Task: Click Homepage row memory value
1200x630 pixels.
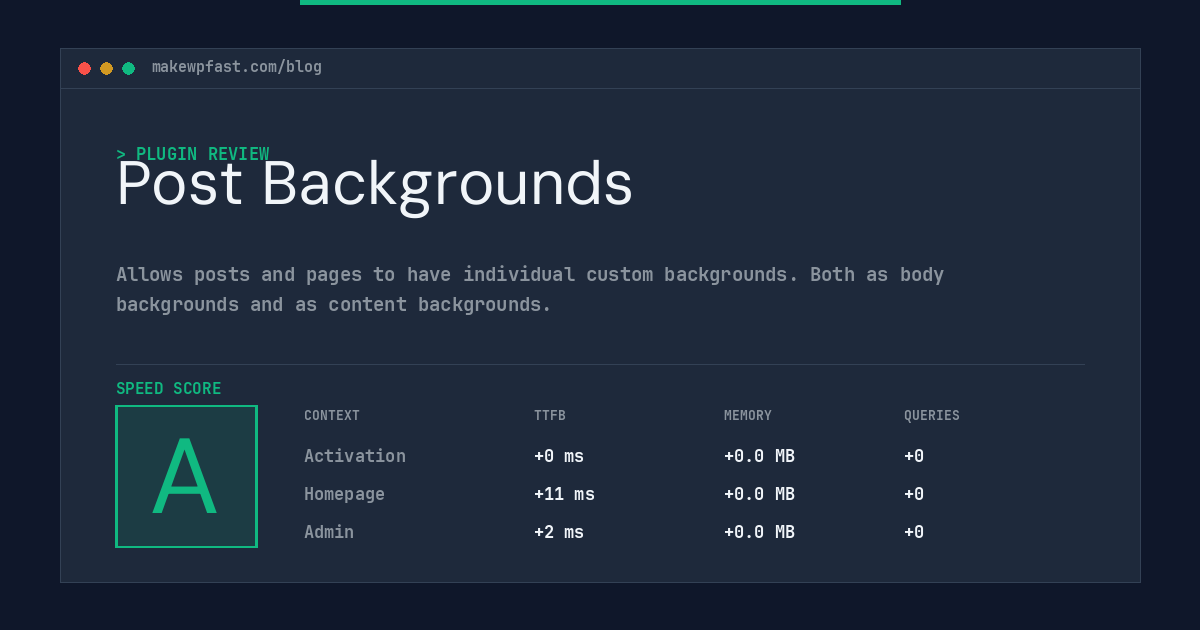Action: (x=759, y=494)
